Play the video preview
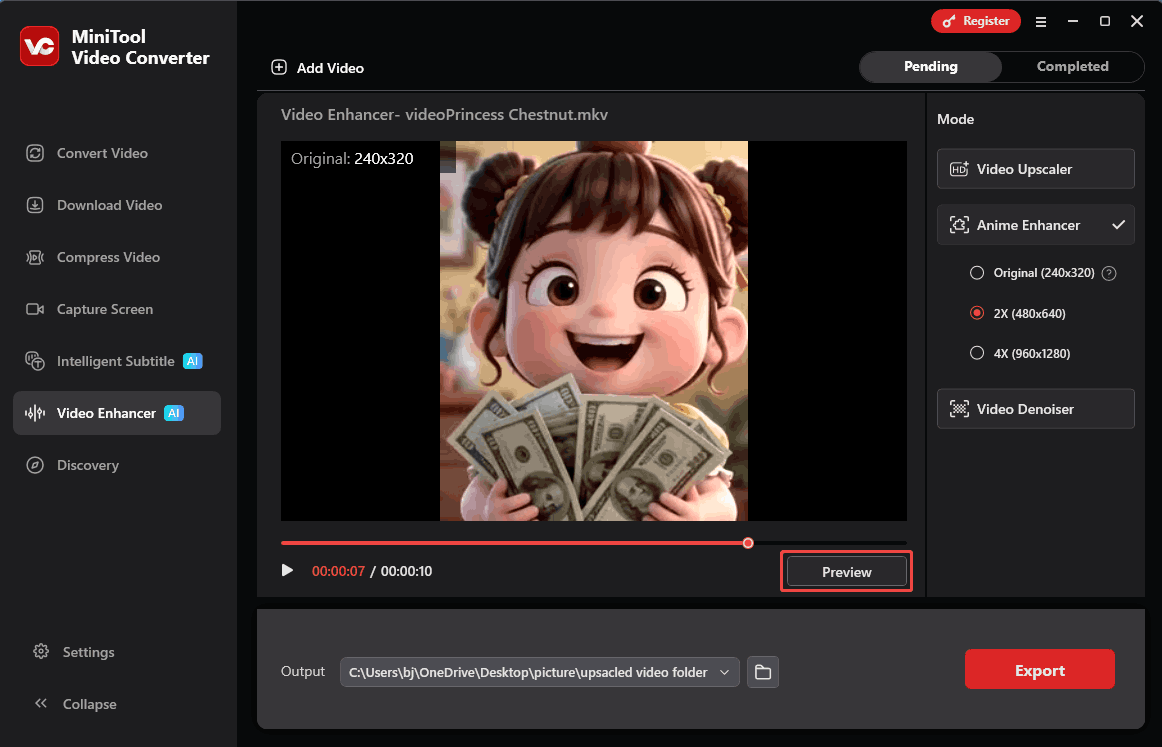Image resolution: width=1162 pixels, height=747 pixels. click(288, 571)
